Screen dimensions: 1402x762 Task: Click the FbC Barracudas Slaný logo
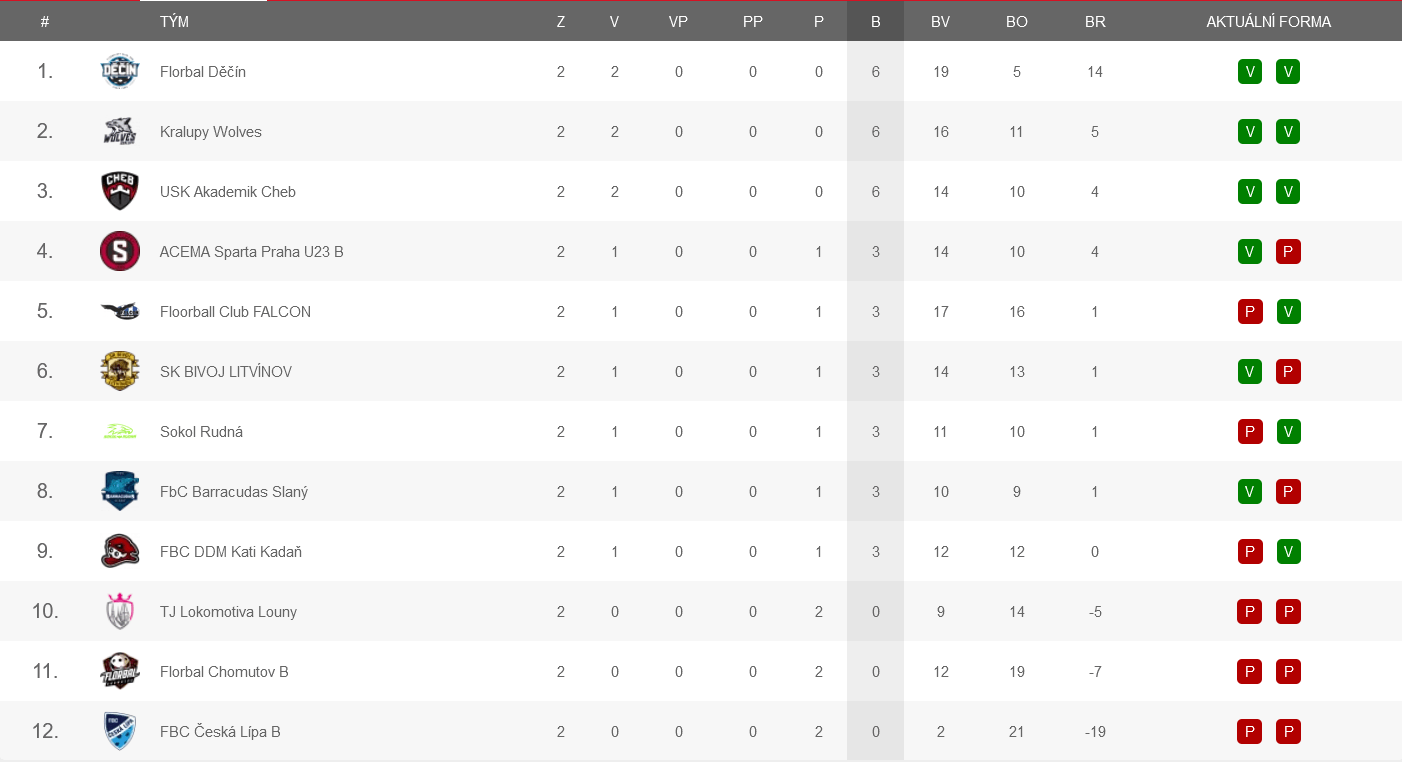coord(120,491)
